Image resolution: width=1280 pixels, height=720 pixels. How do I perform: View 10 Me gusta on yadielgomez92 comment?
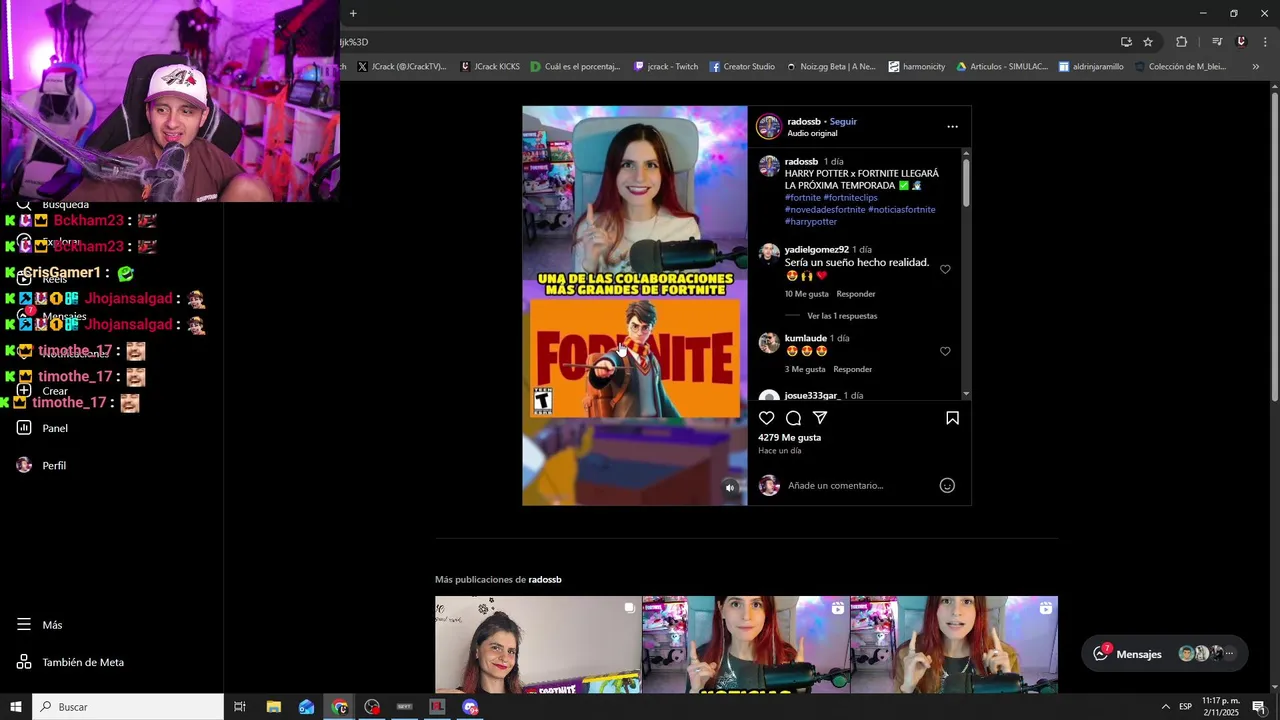tap(807, 294)
